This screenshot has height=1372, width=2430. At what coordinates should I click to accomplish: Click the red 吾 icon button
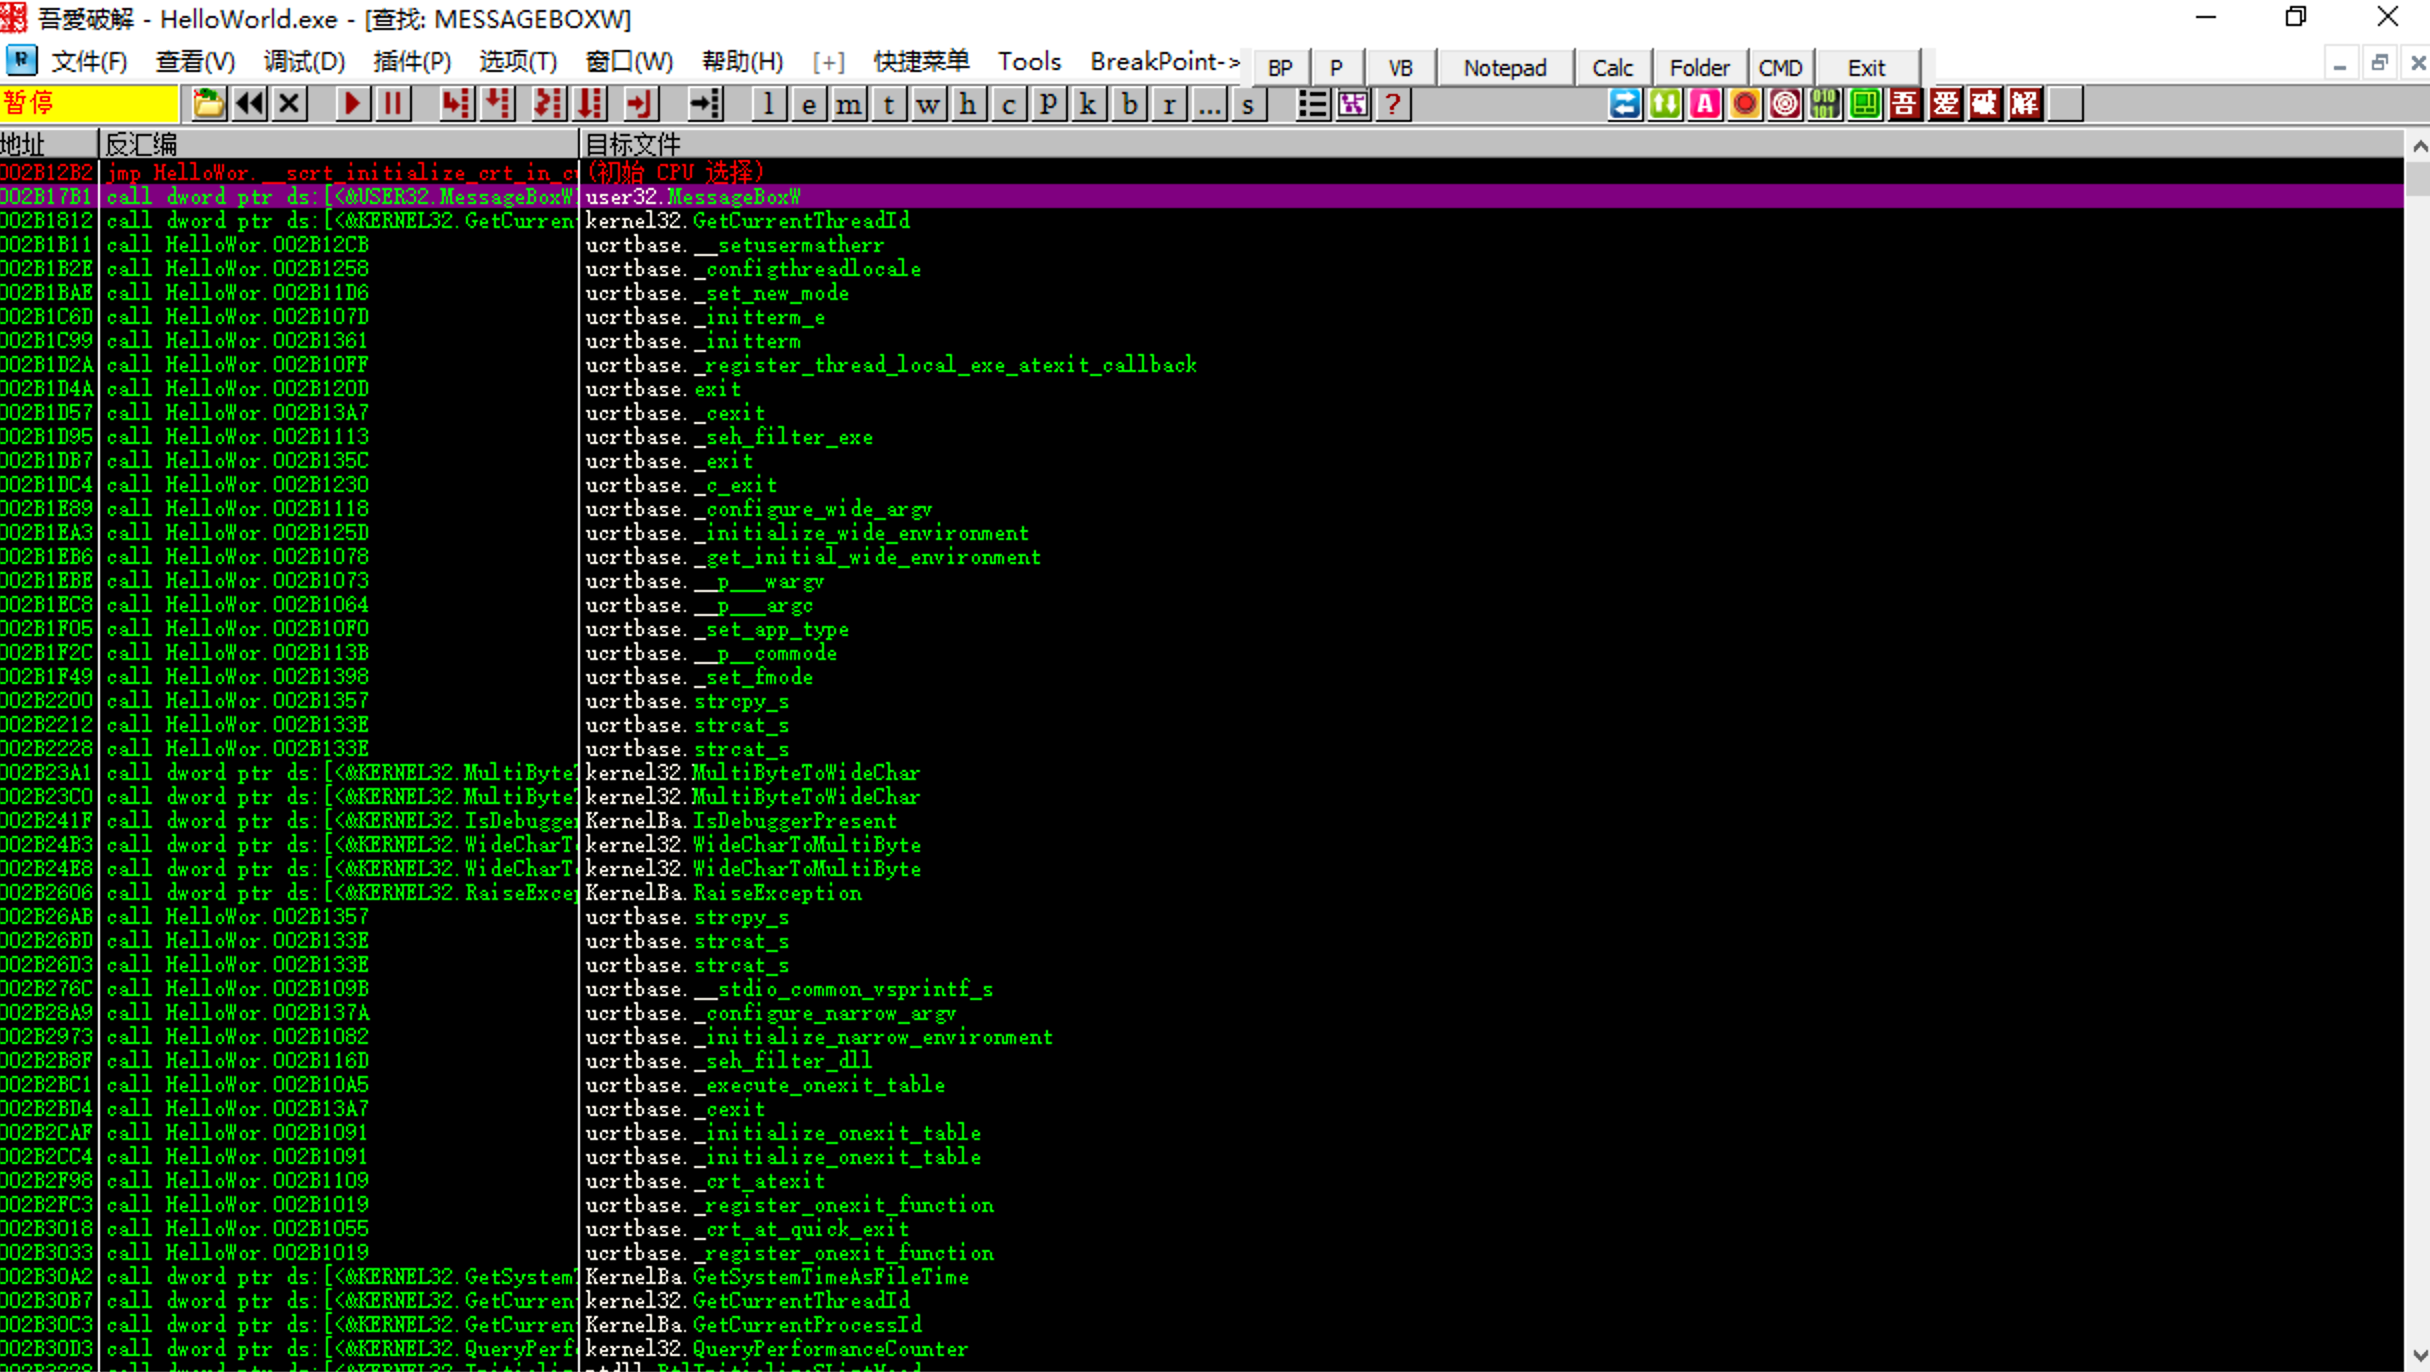point(1905,104)
